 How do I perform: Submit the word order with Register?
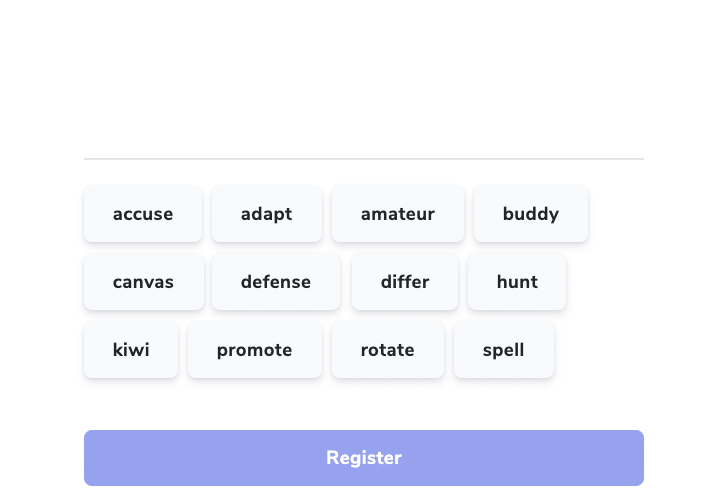[x=363, y=458]
